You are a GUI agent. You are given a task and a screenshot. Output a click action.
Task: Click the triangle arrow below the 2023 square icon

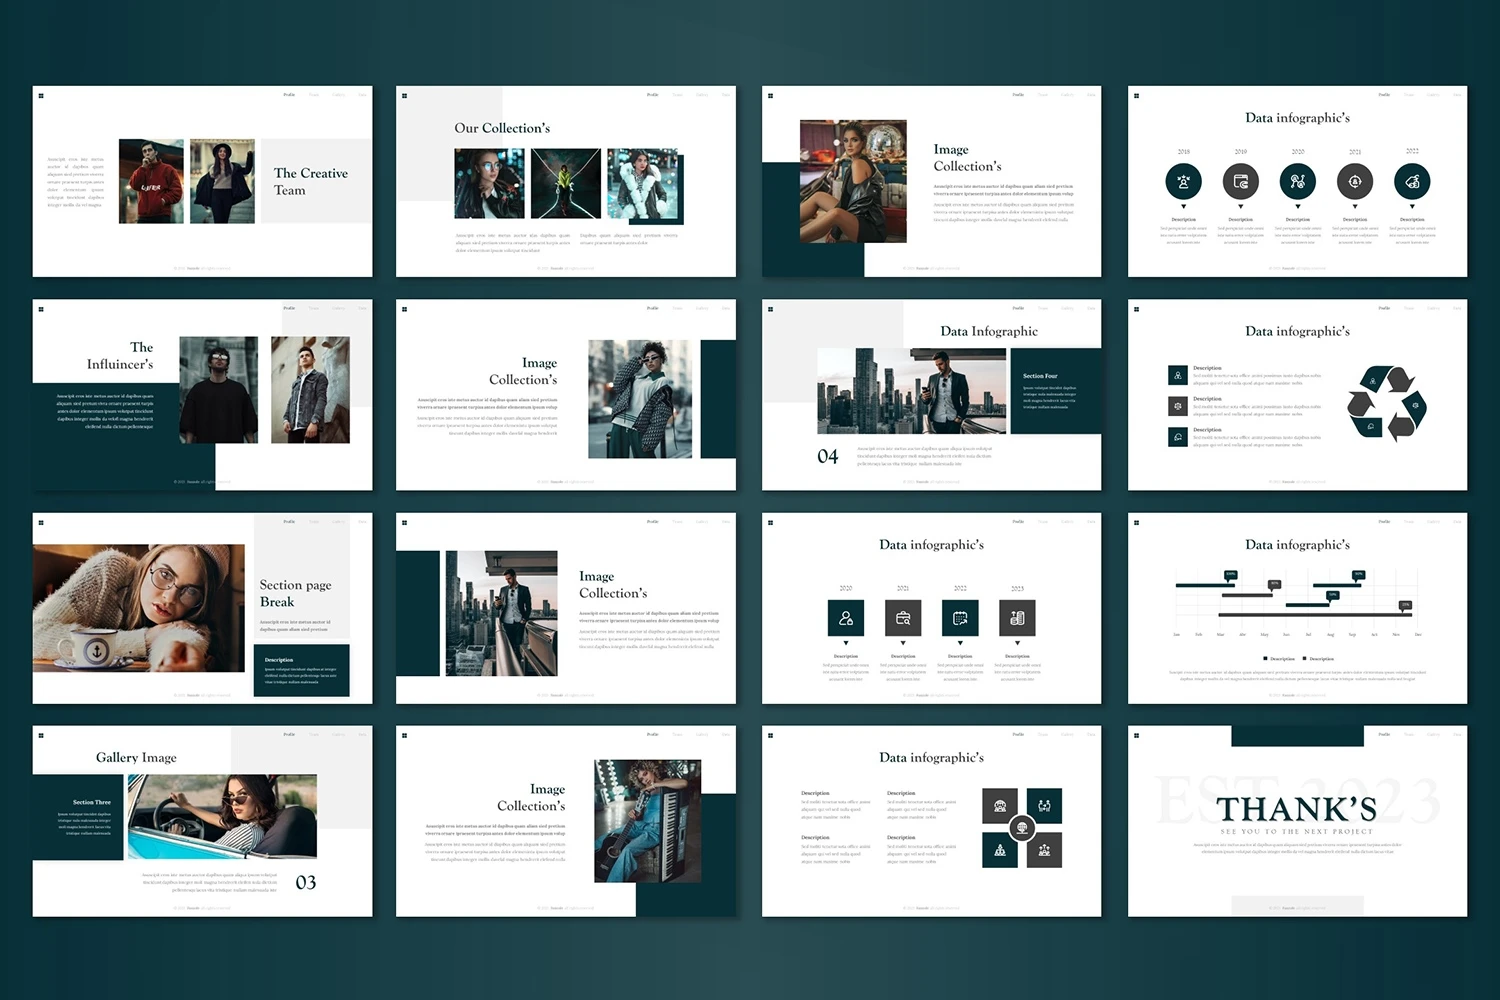pos(1017,643)
